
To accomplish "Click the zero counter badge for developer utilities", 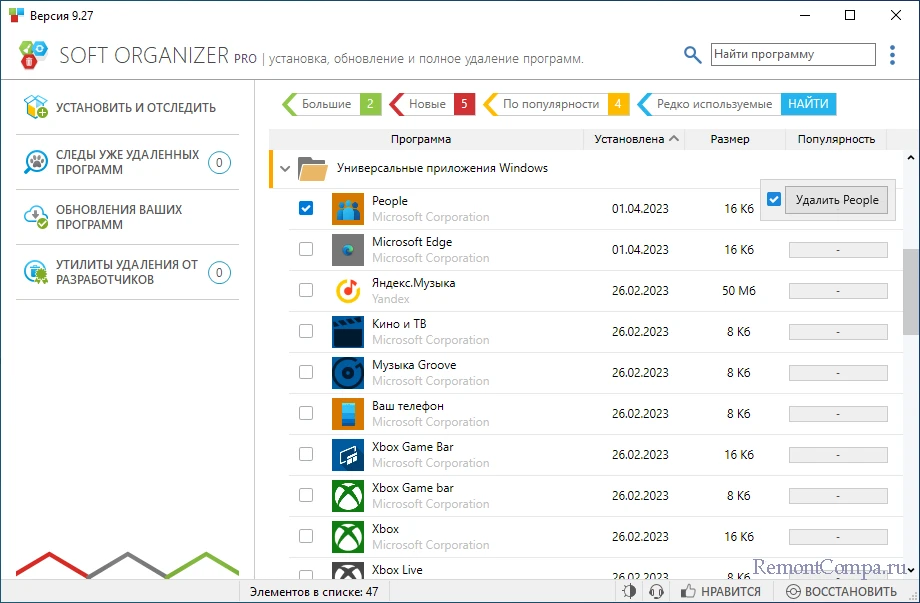I will click(x=219, y=273).
